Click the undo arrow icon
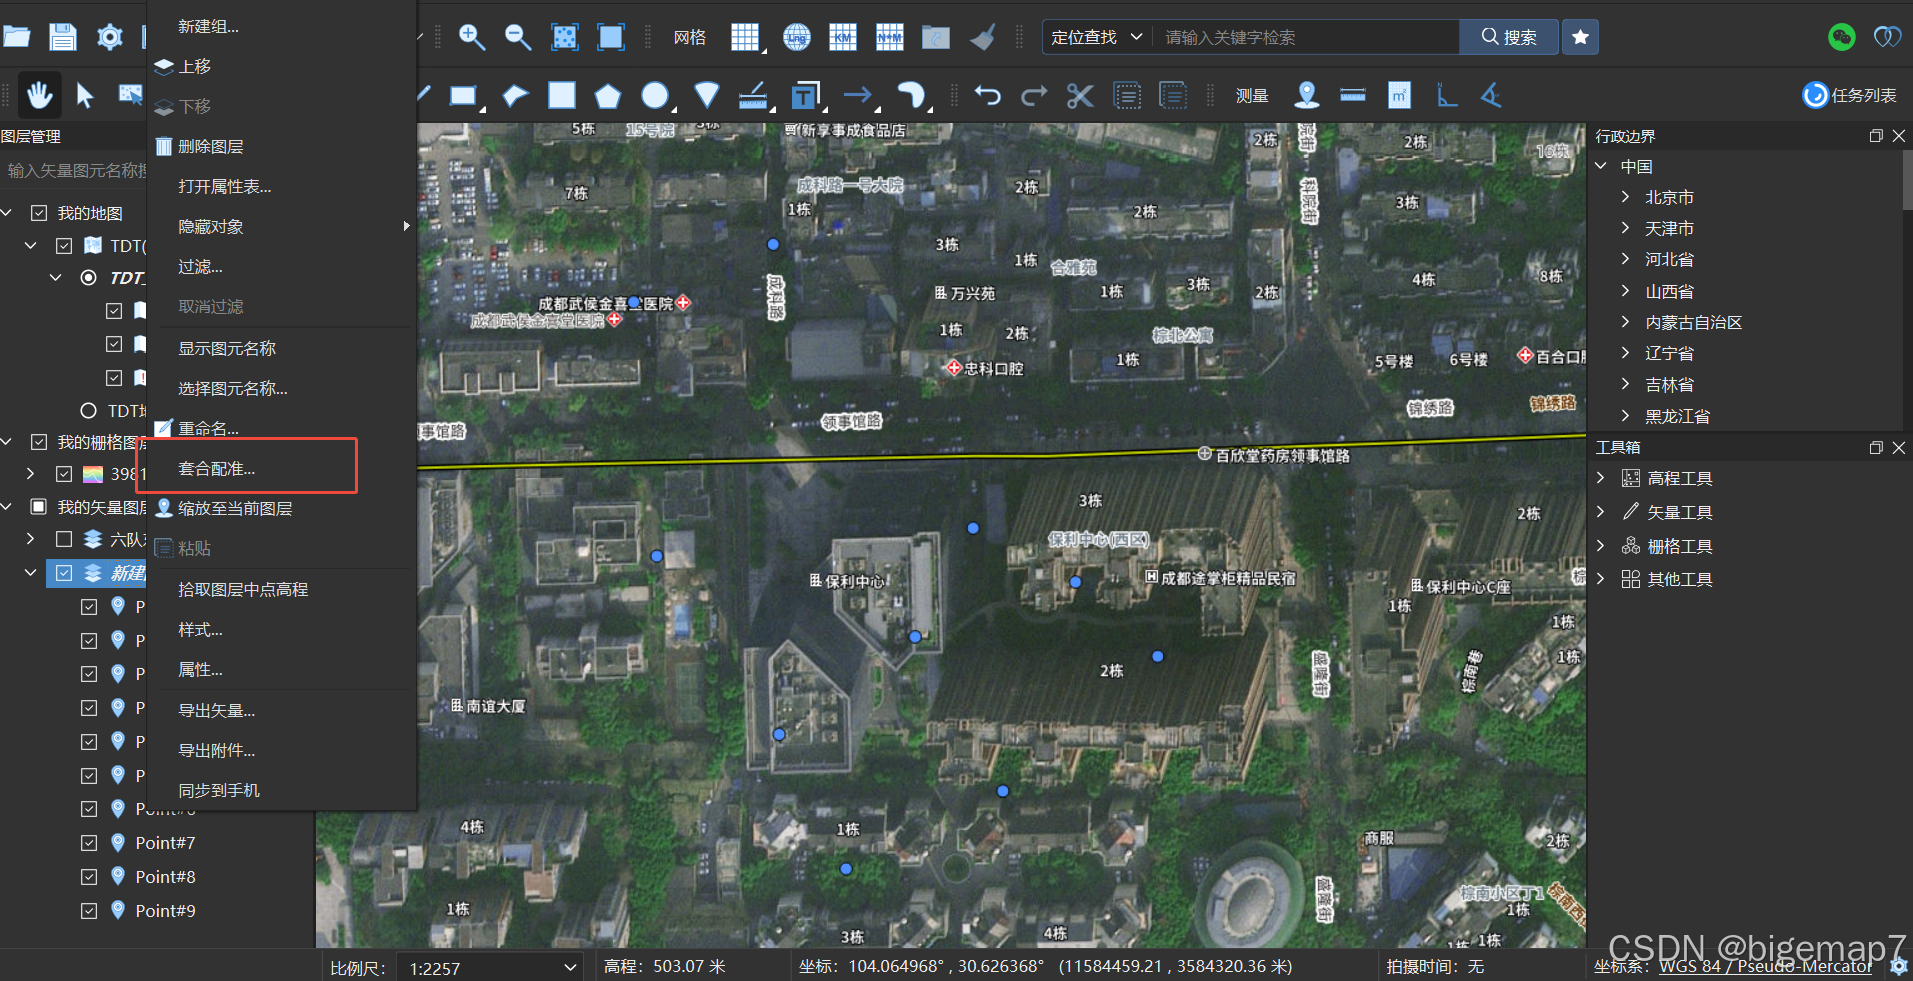 click(987, 96)
